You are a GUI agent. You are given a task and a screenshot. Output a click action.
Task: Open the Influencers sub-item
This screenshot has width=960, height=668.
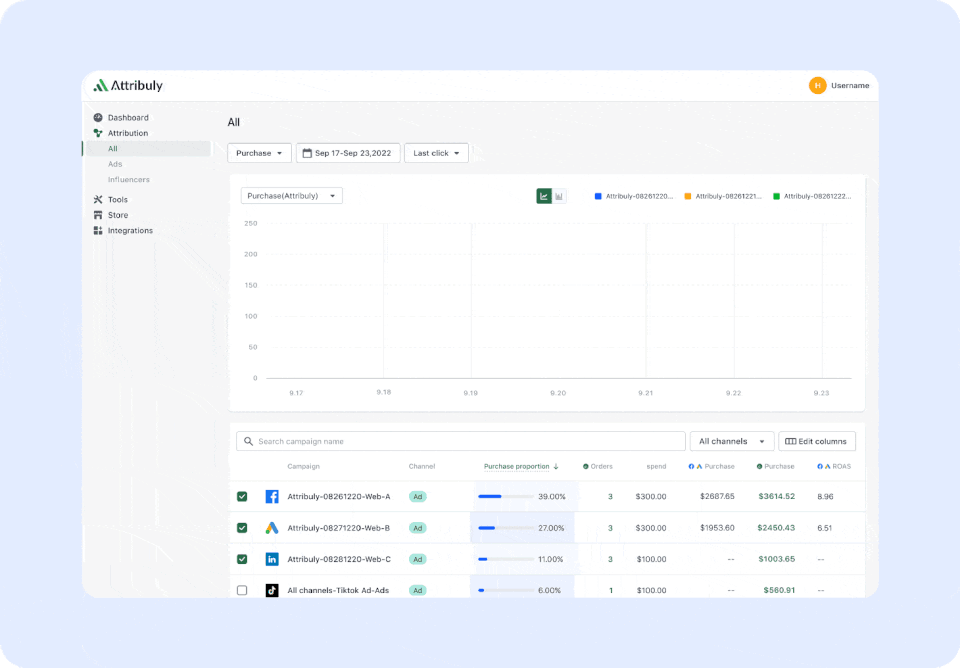pyautogui.click(x=129, y=179)
